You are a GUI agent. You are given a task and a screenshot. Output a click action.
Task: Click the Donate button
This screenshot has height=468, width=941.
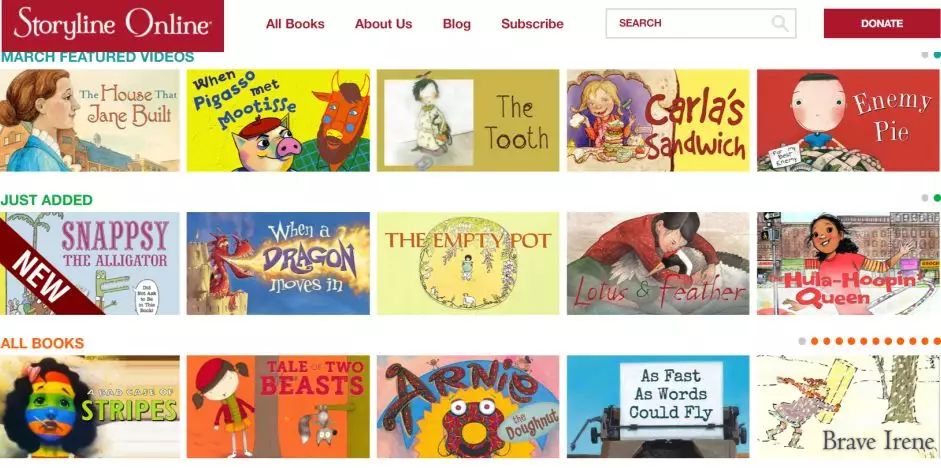click(882, 23)
